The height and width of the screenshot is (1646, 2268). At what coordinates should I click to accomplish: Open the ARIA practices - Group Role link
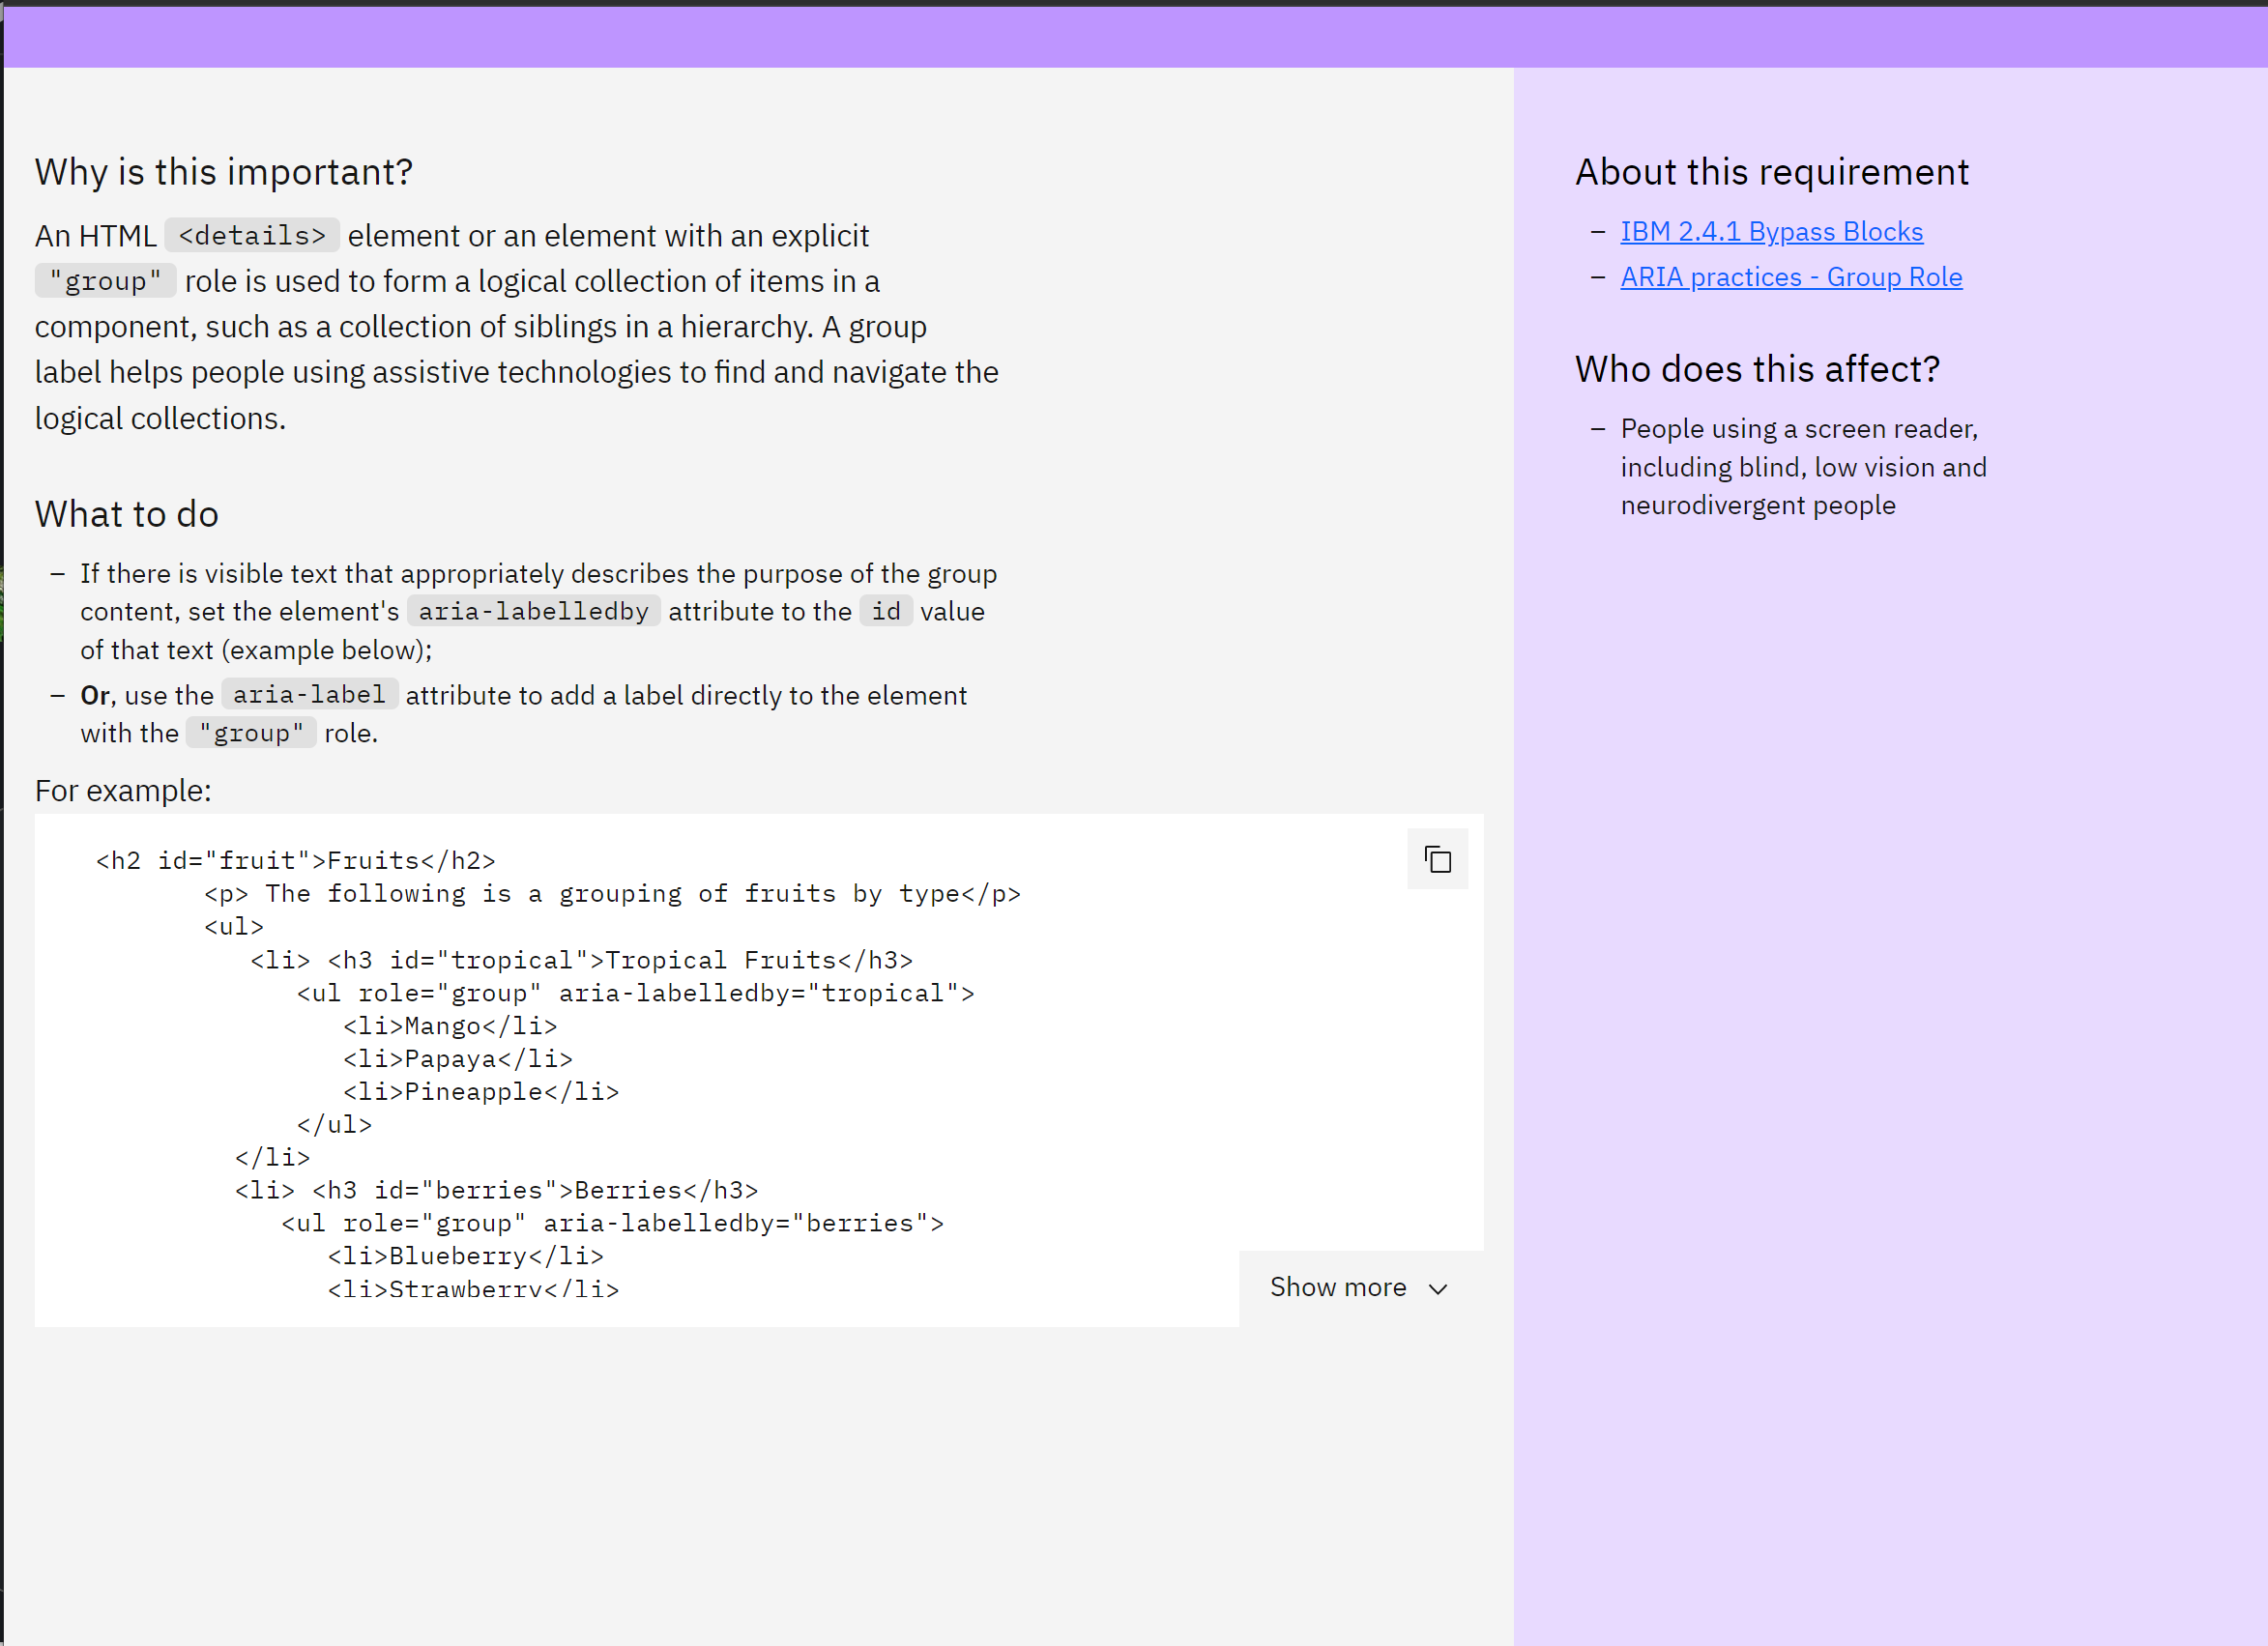point(1791,277)
